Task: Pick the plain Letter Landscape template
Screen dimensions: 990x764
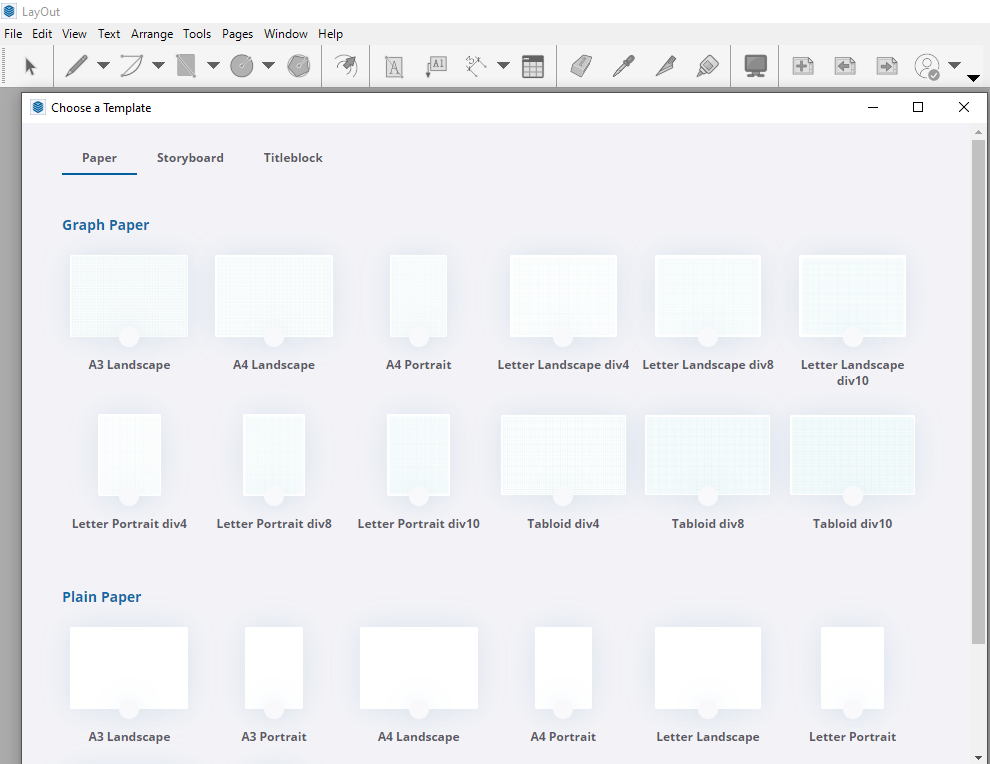Action: 707,668
